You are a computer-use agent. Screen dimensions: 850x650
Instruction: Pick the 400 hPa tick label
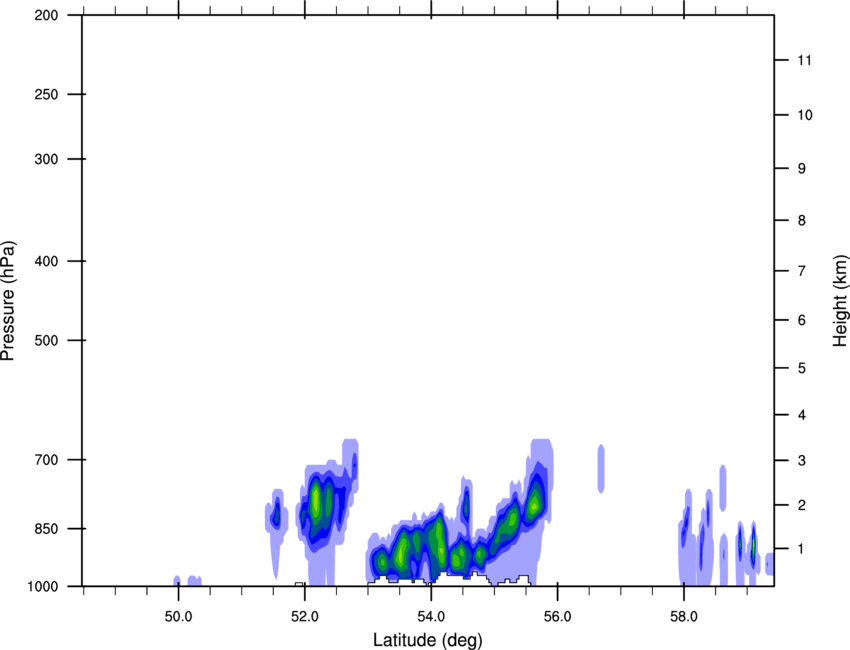[x=44, y=262]
